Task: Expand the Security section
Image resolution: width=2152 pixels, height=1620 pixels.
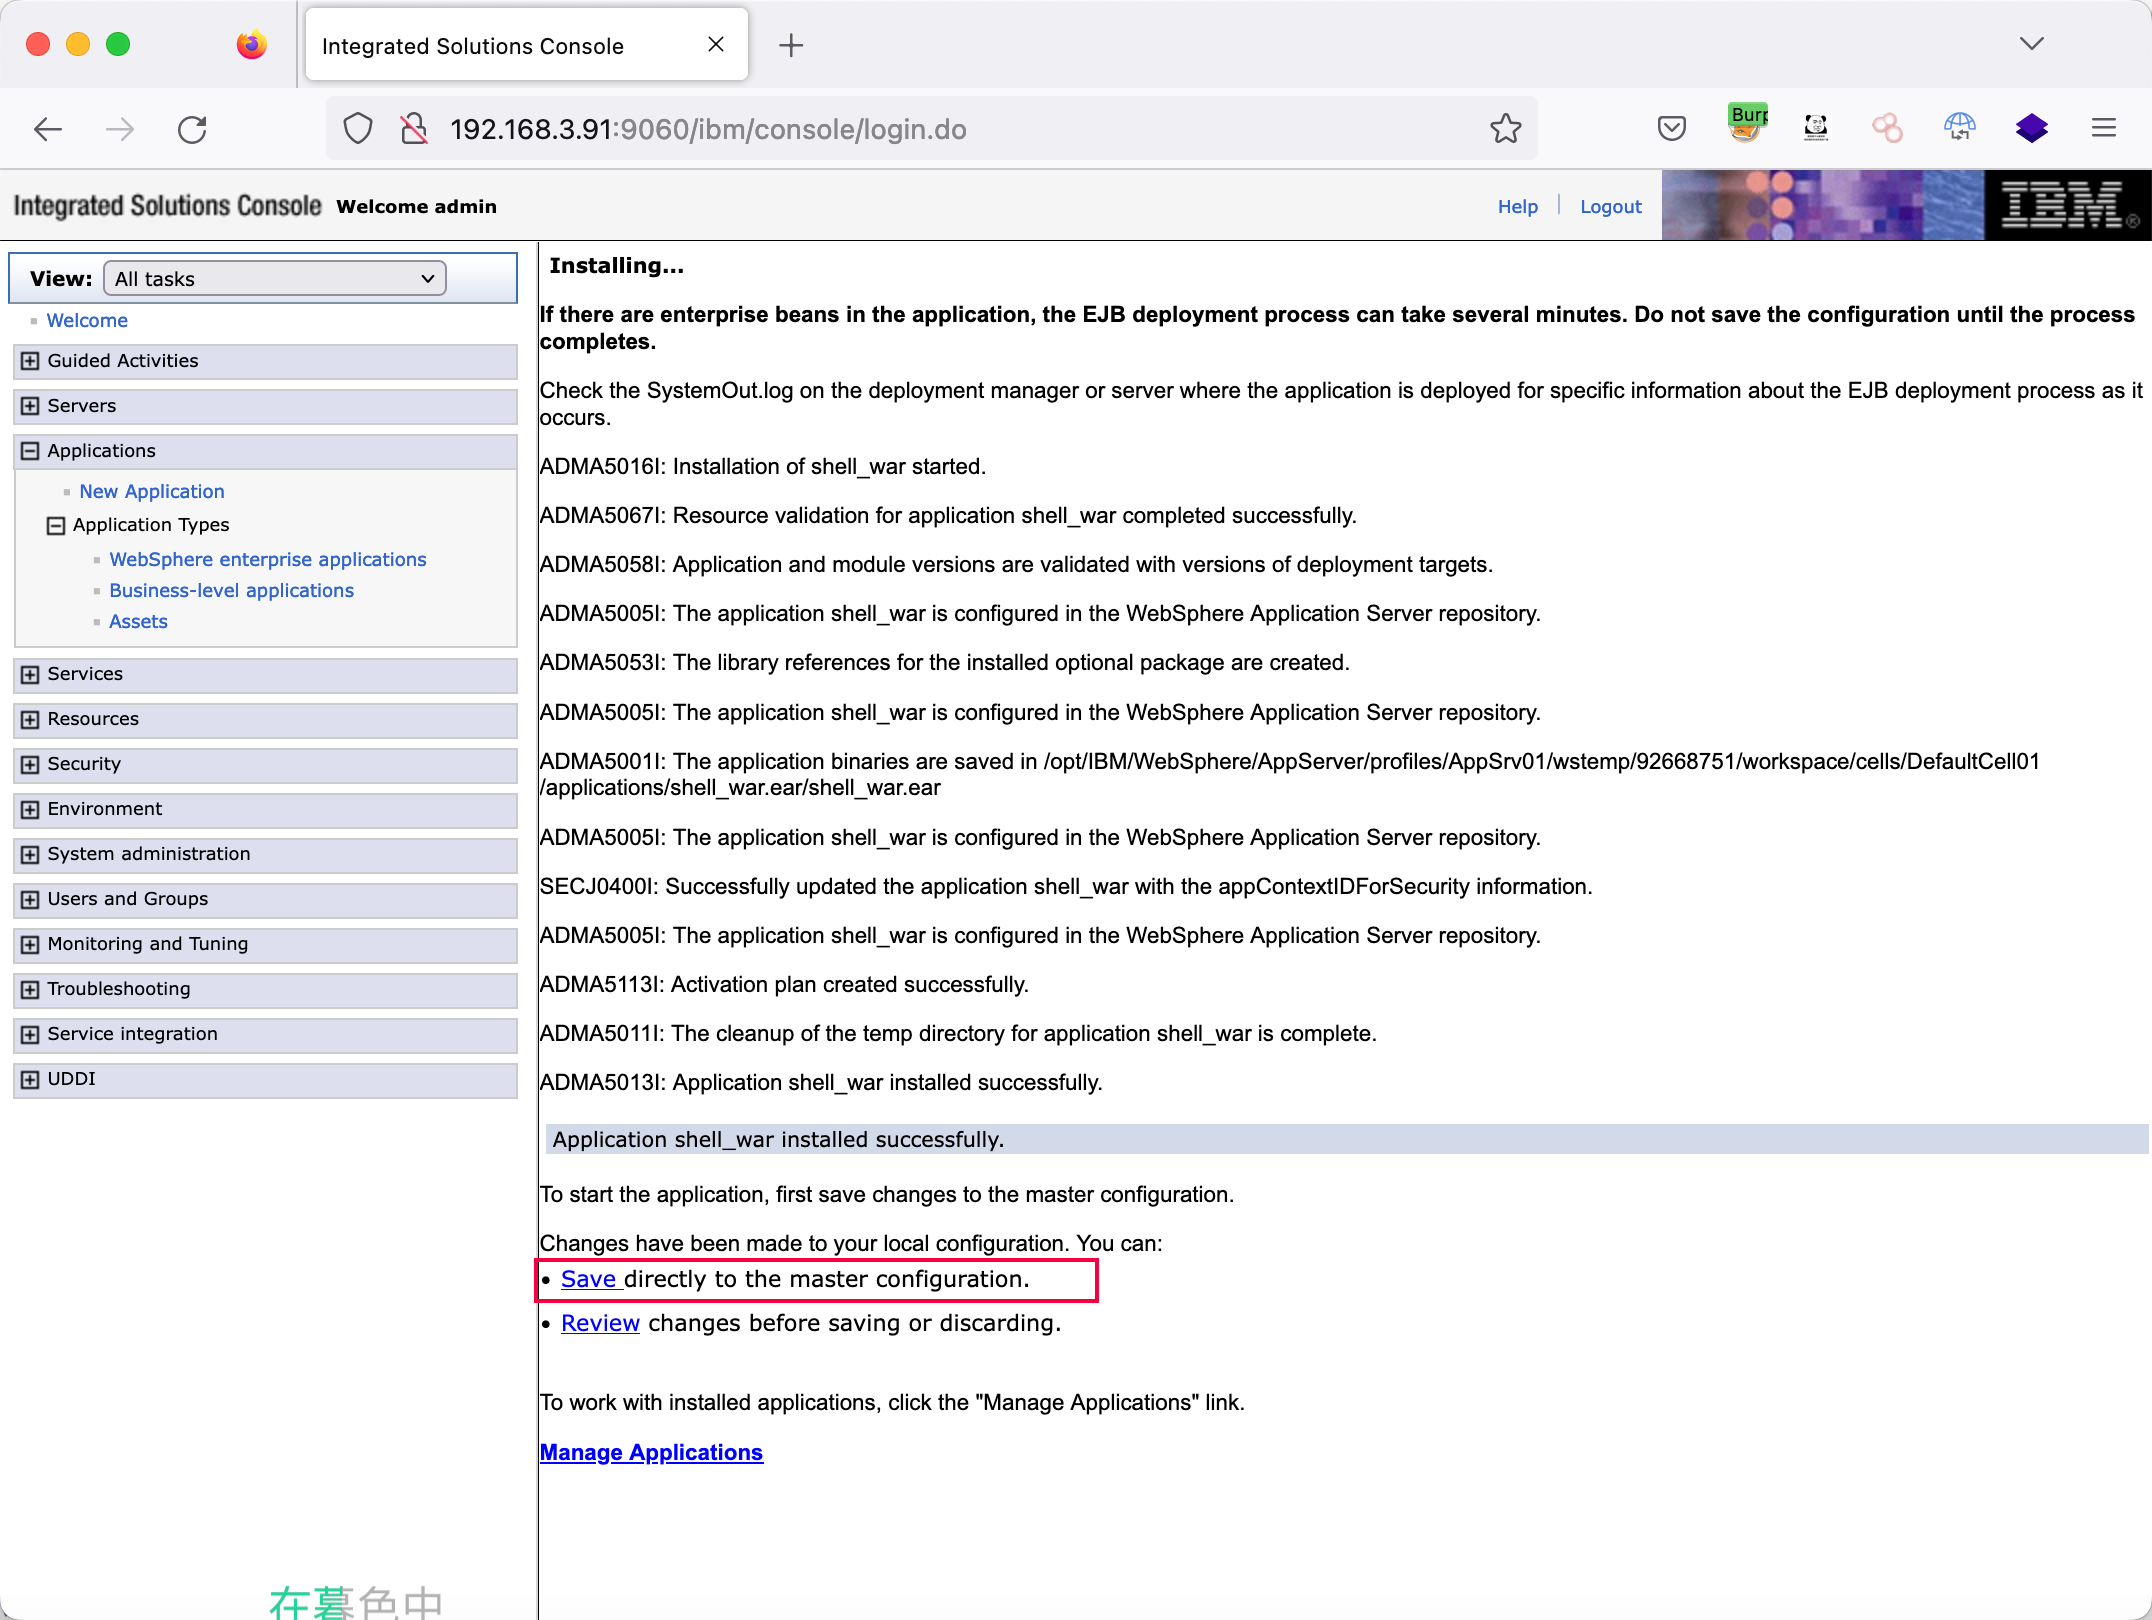Action: (30, 764)
